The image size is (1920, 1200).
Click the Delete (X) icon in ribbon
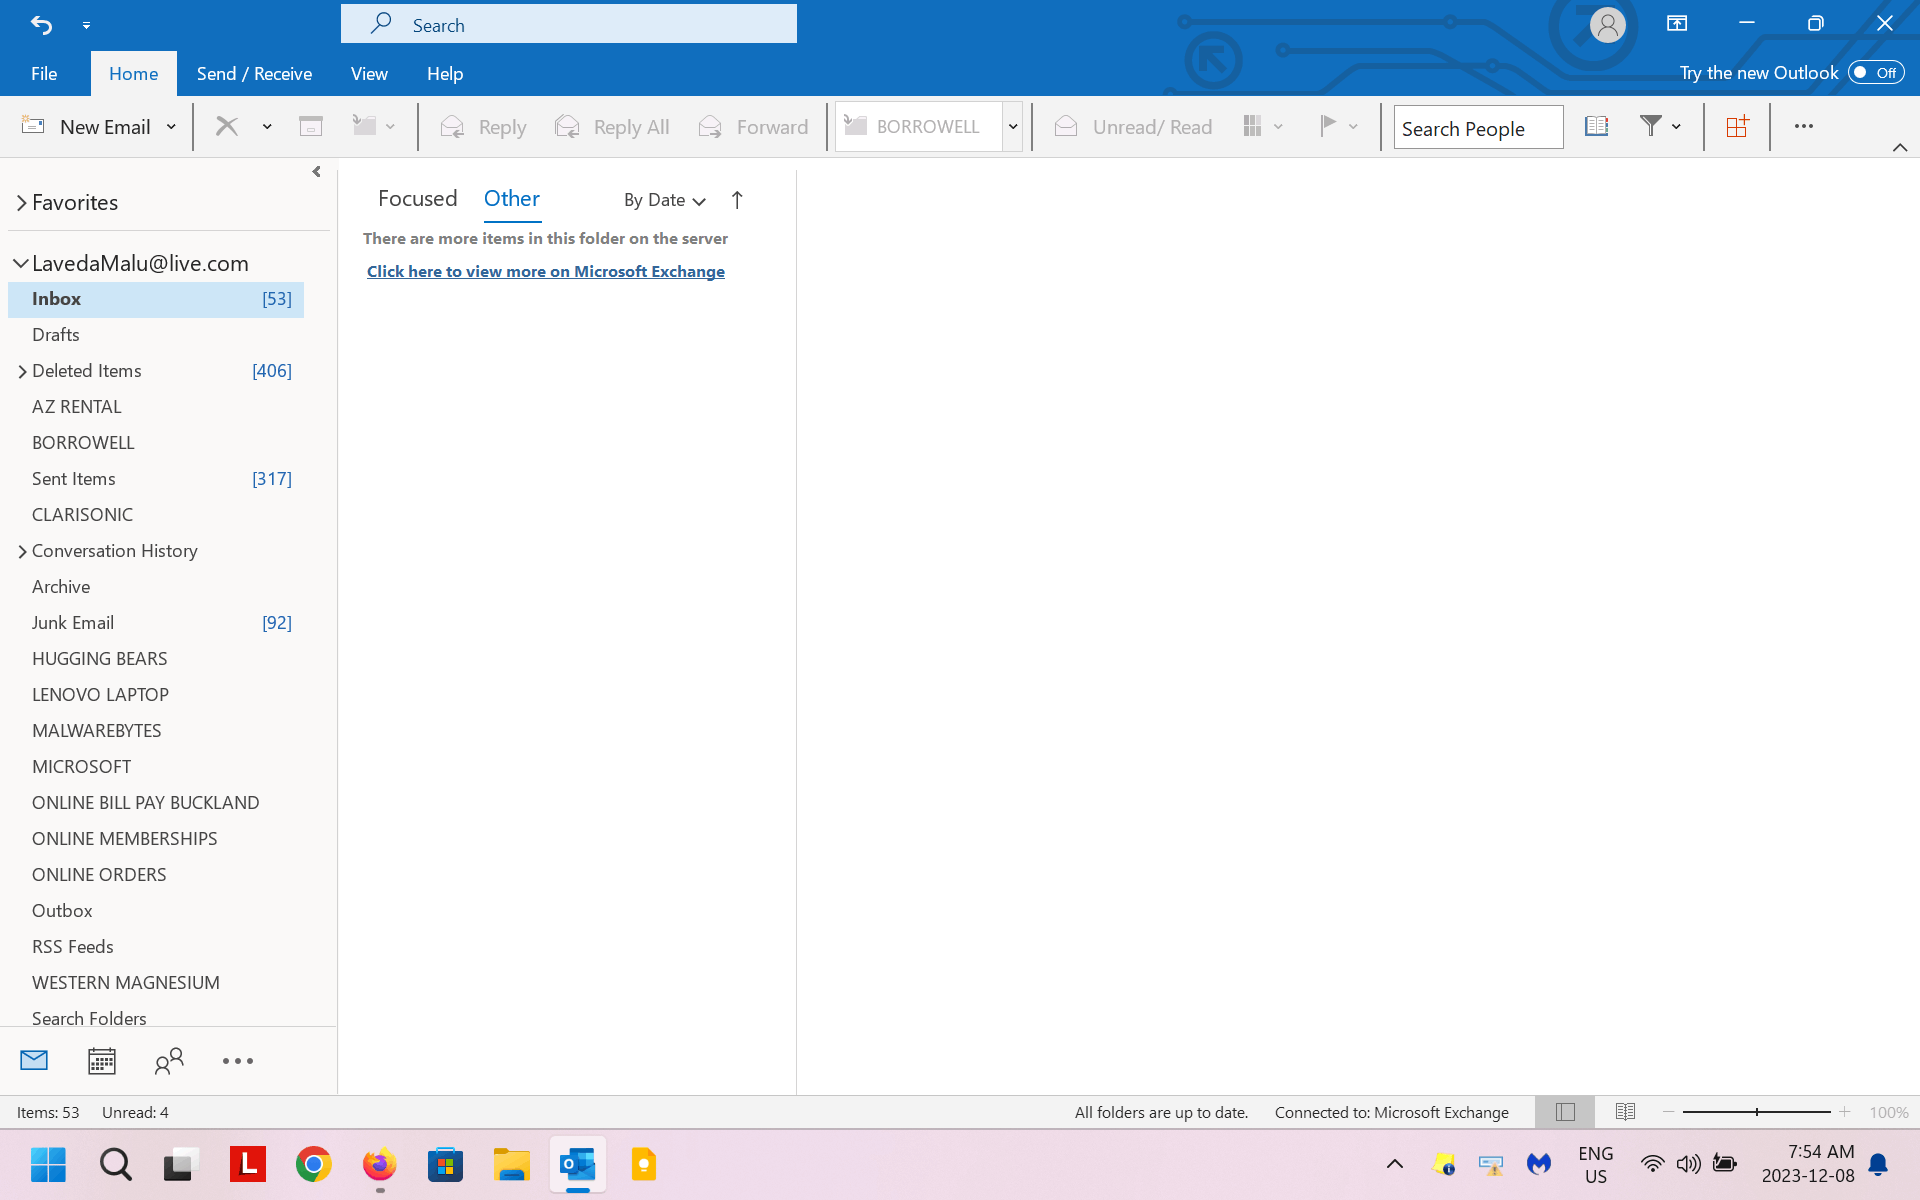tap(227, 126)
